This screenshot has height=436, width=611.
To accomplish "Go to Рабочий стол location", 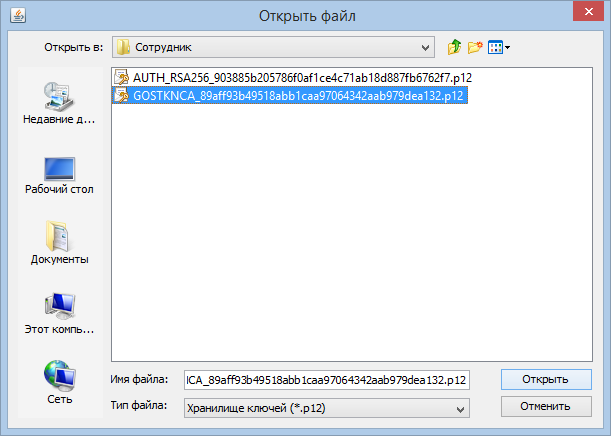I will [x=58, y=174].
